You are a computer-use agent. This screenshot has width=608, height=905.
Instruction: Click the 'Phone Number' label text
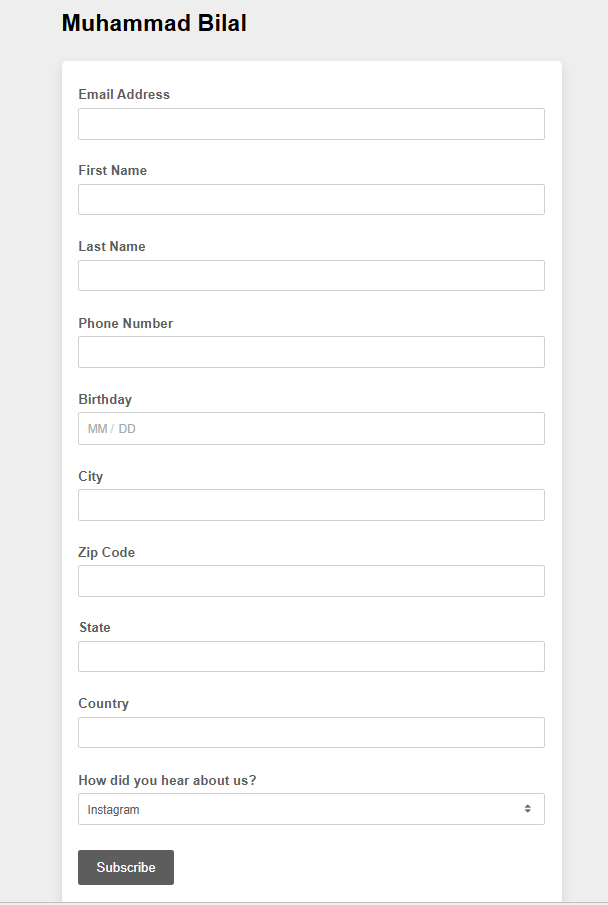(x=126, y=323)
